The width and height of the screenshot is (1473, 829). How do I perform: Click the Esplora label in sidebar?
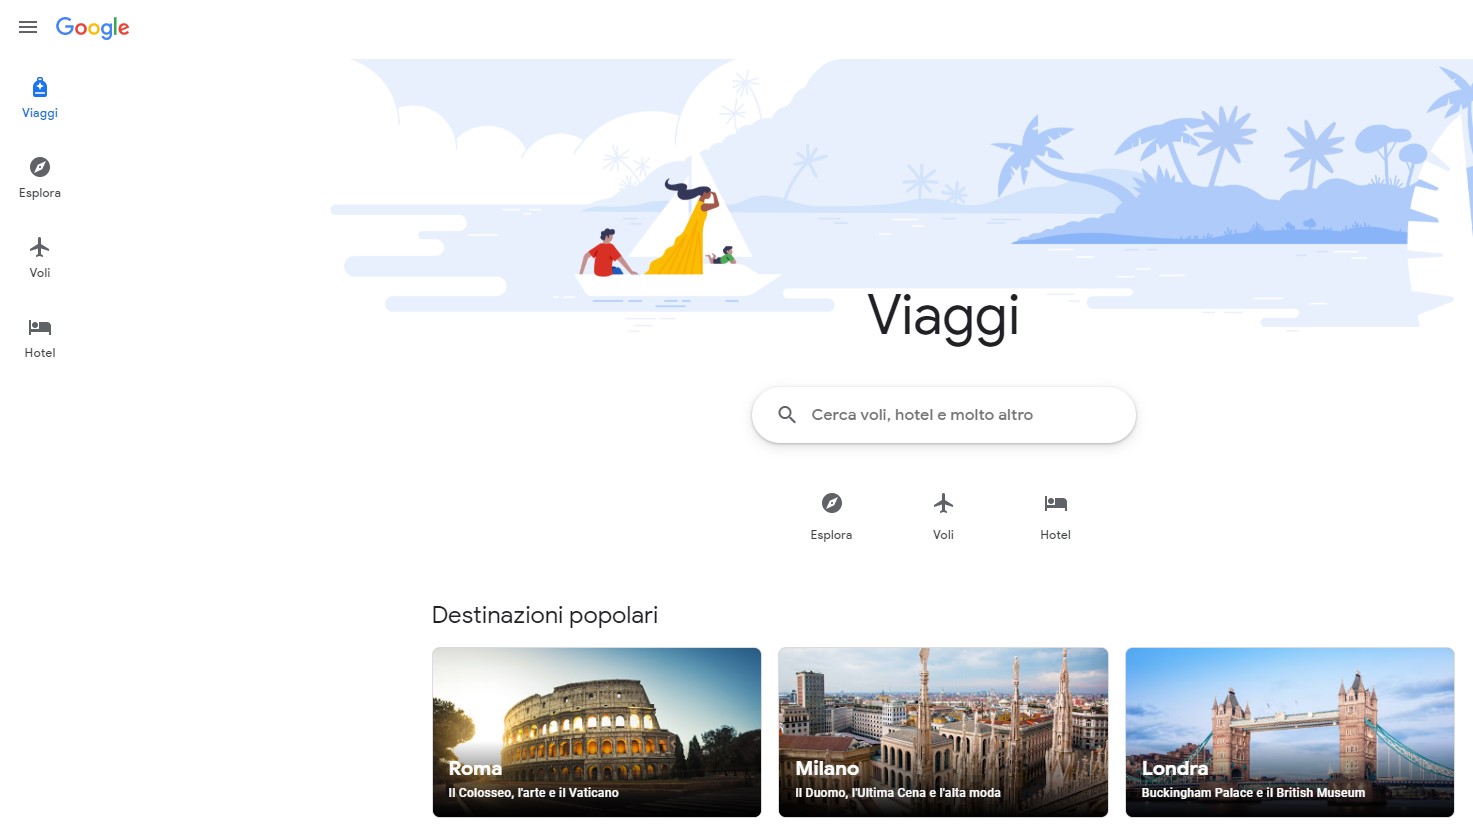(x=40, y=193)
